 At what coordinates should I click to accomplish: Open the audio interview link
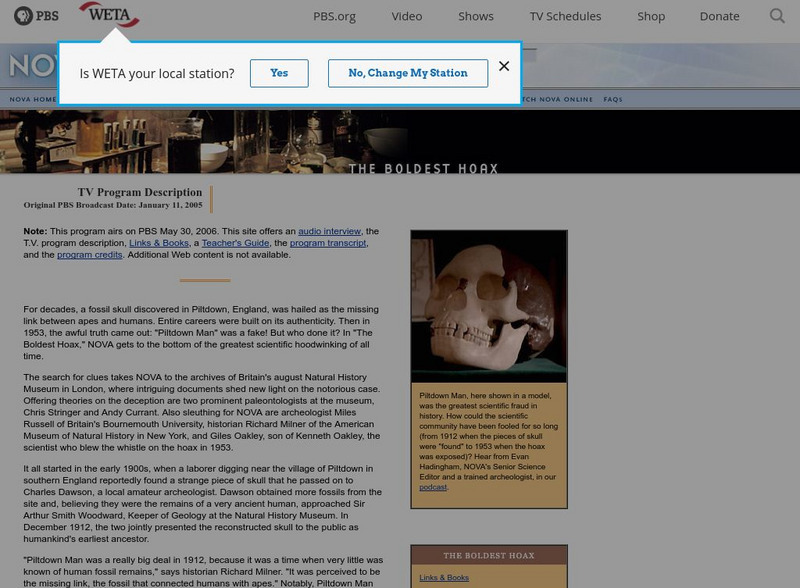[330, 231]
